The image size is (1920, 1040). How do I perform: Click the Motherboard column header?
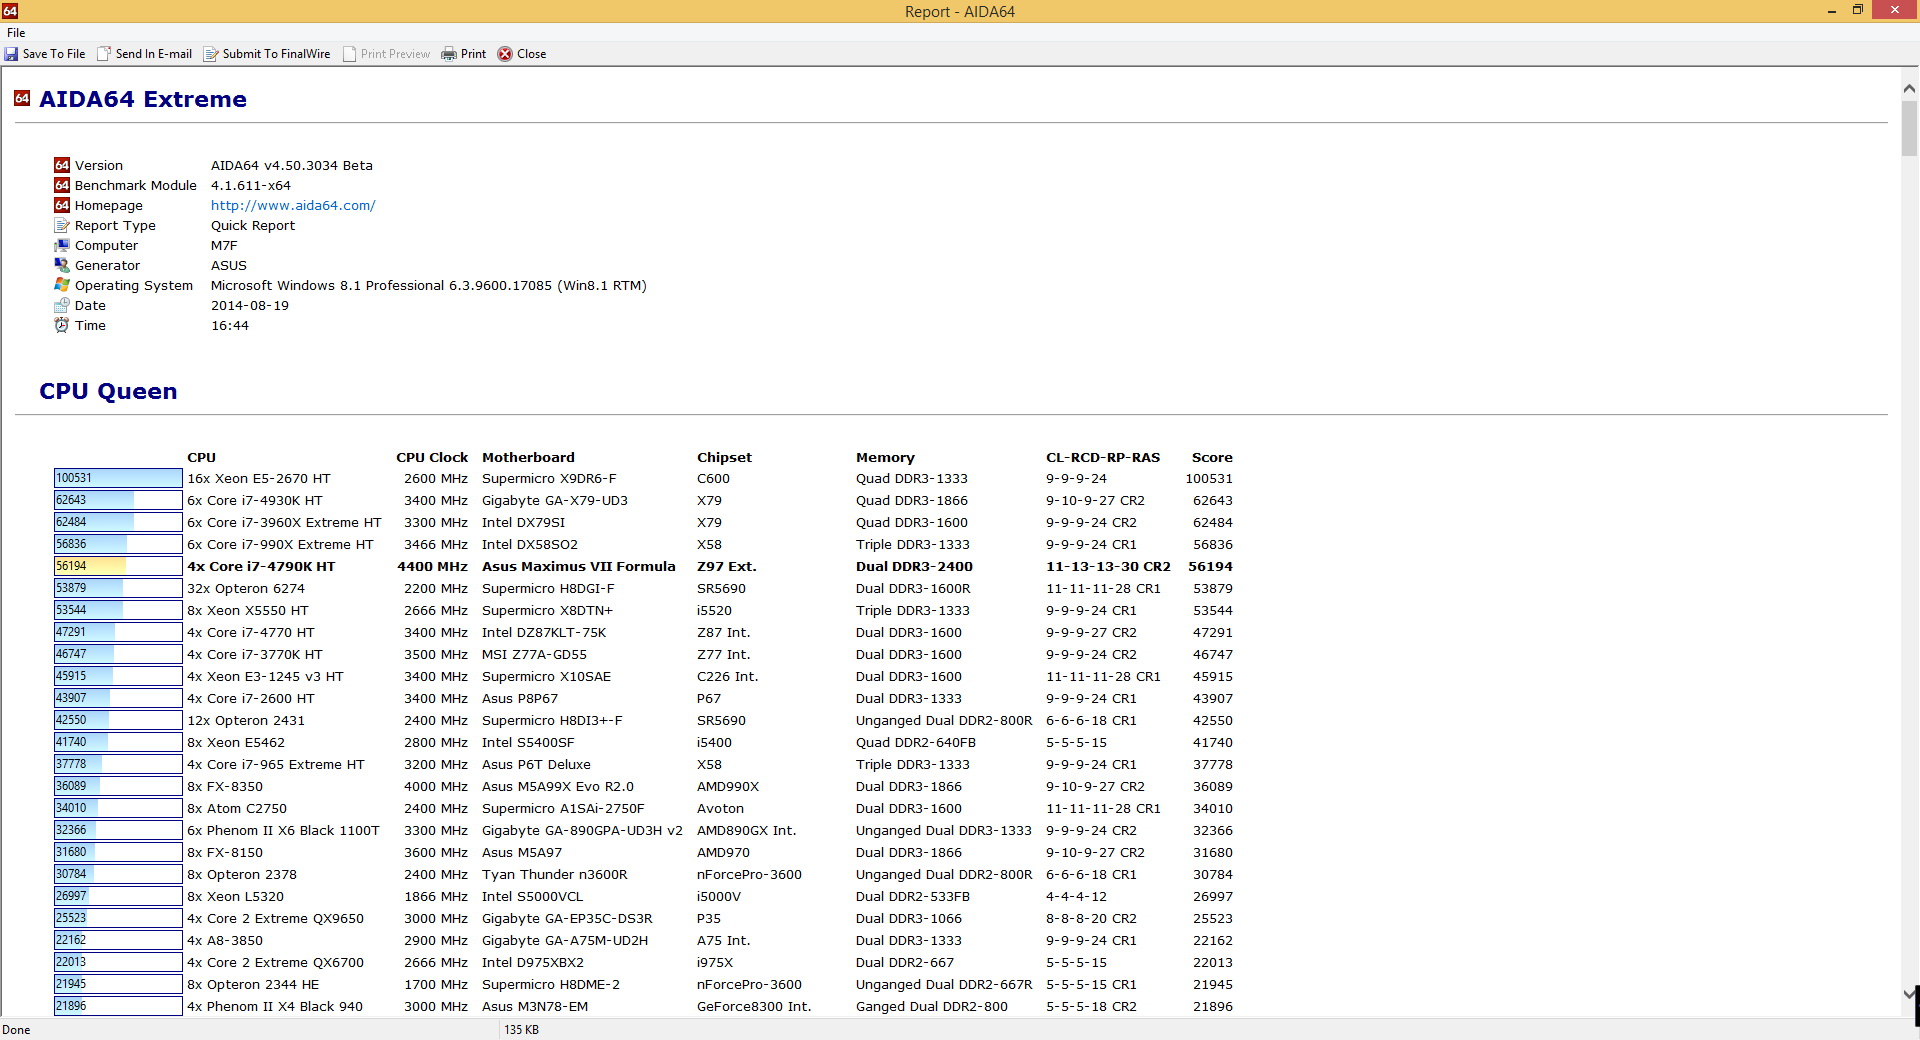pyautogui.click(x=528, y=457)
